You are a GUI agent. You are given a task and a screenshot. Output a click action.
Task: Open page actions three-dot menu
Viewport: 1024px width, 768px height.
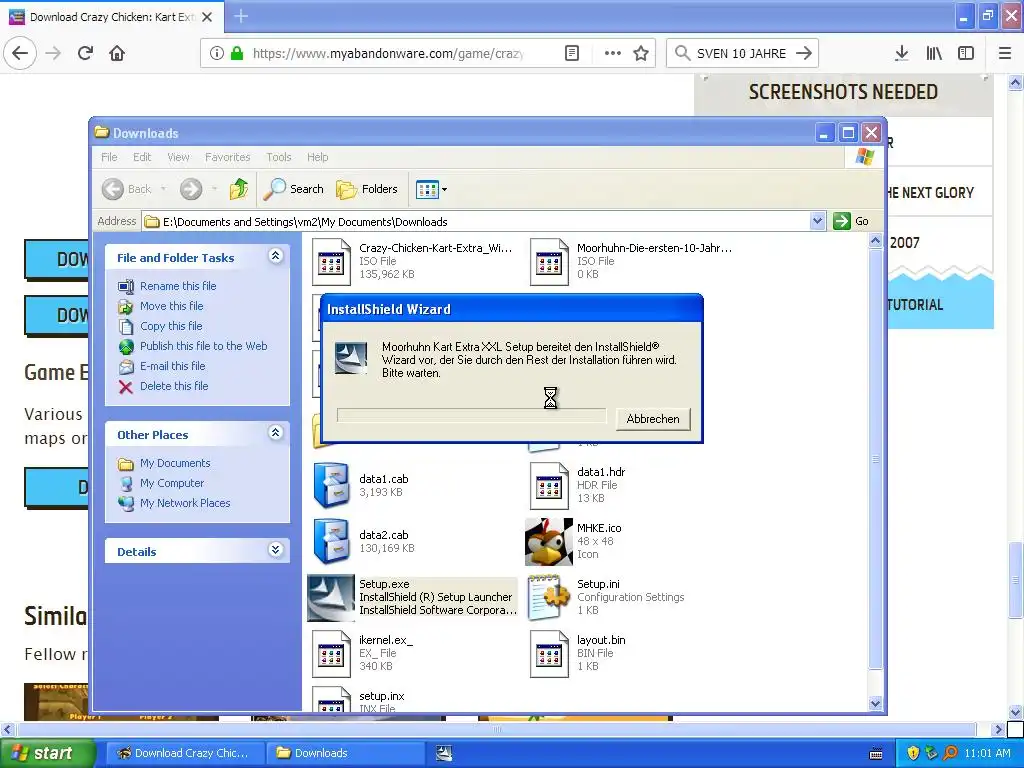(x=612, y=53)
